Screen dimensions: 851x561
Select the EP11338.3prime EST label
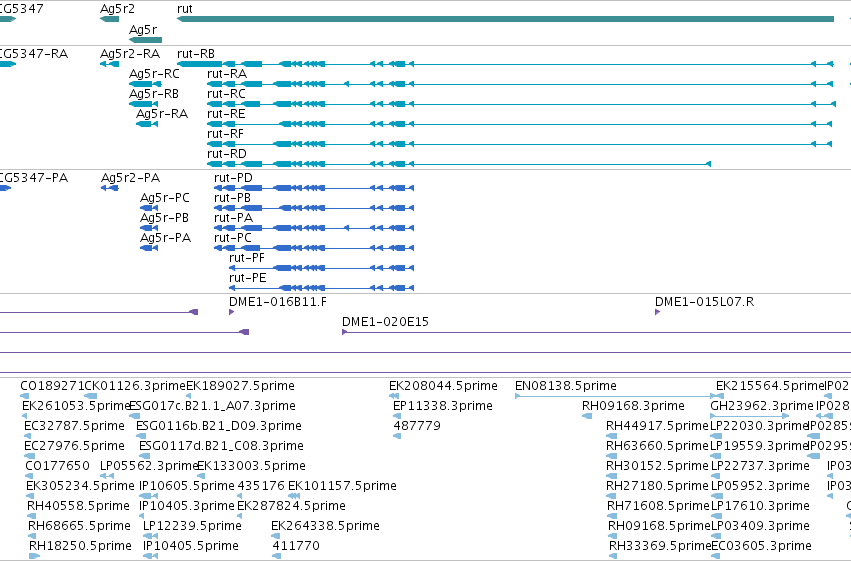click(x=443, y=406)
